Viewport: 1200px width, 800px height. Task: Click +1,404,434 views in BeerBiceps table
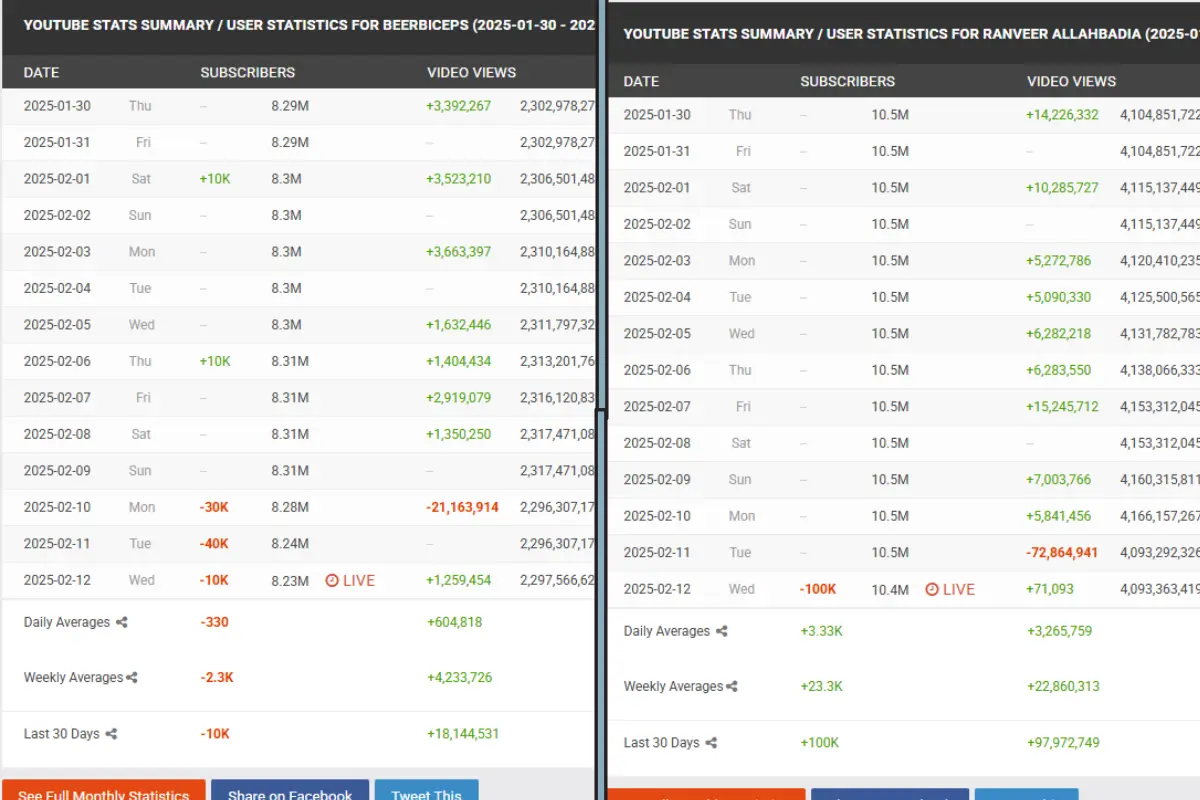(x=458, y=361)
